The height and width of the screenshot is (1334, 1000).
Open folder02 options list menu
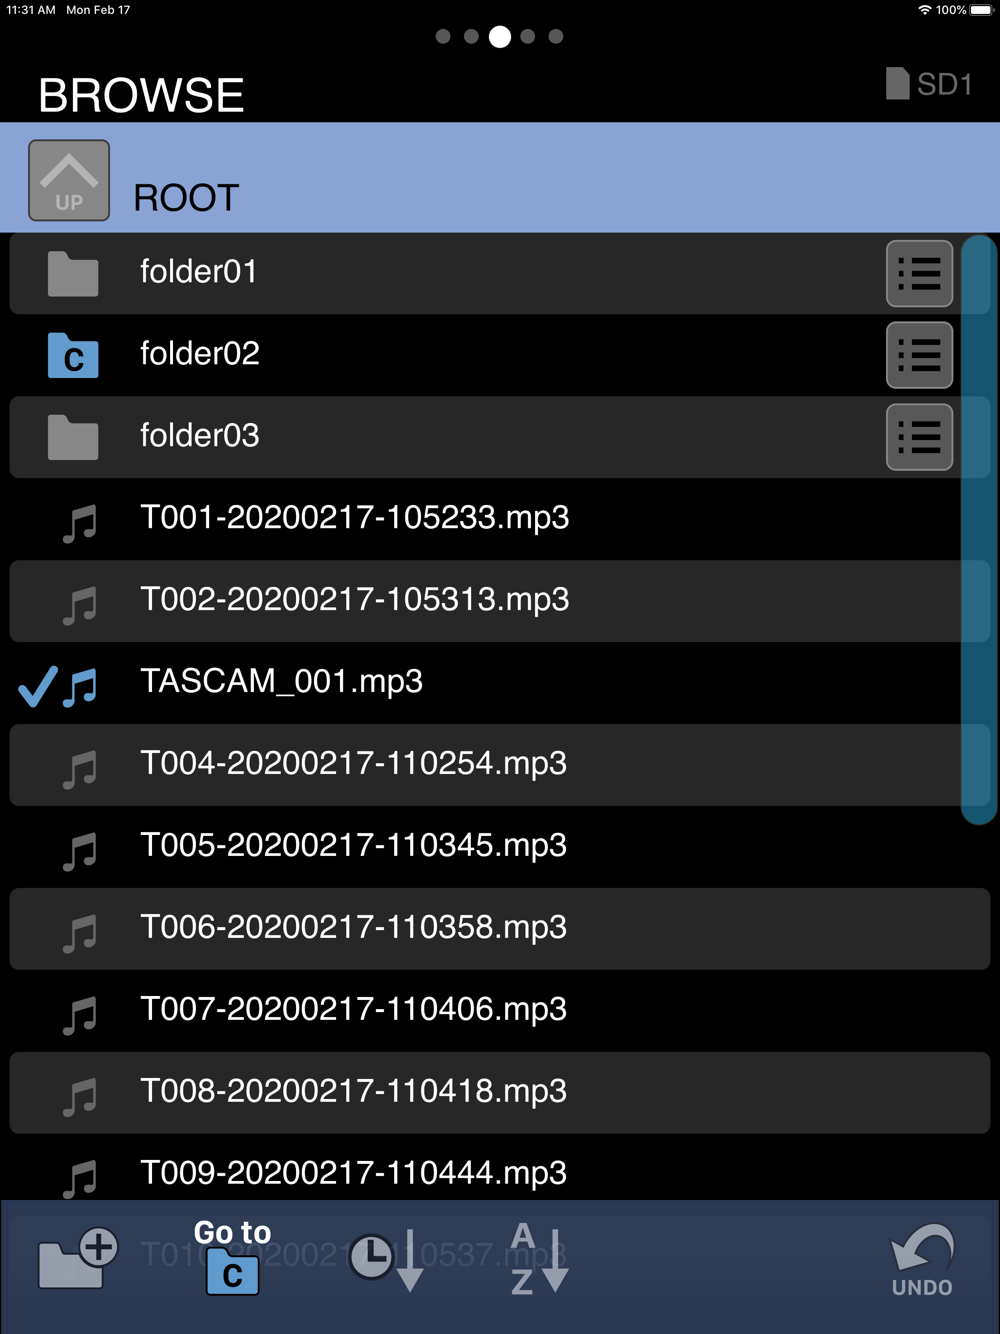click(x=919, y=355)
